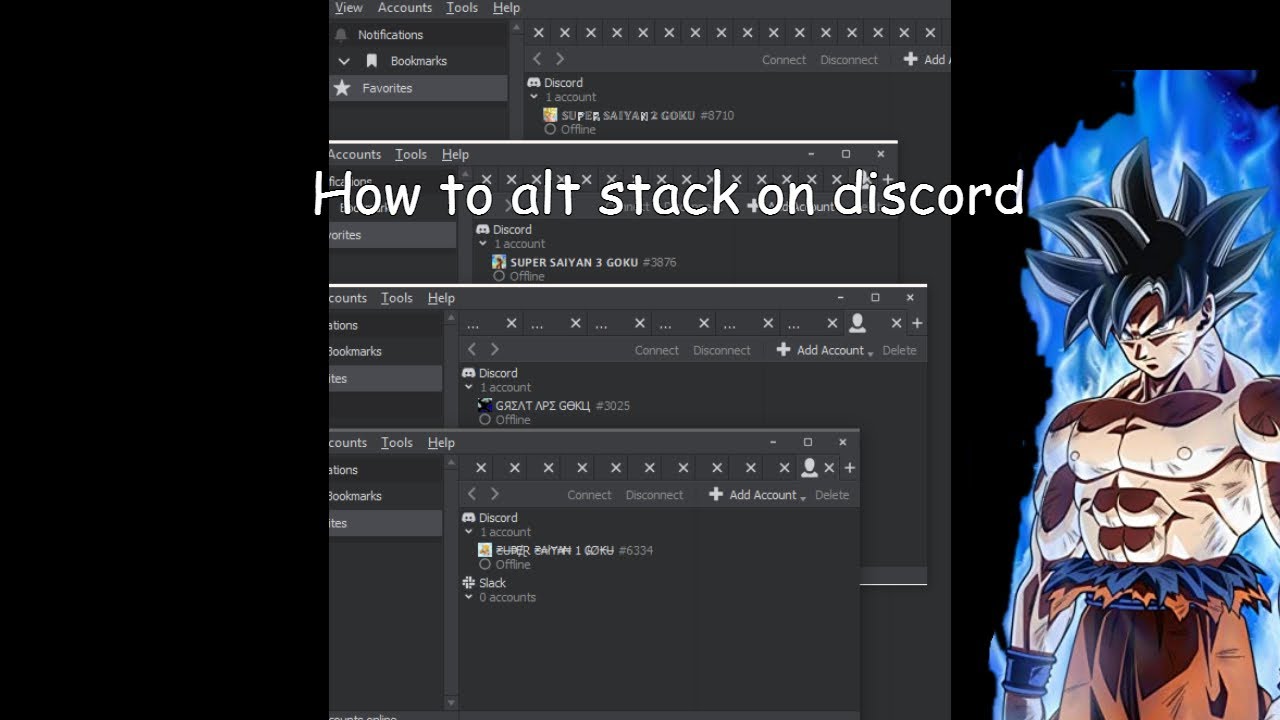Viewport: 1280px width, 720px height.
Task: Add new tab with plus in GREAT APE window
Action: pyautogui.click(x=917, y=323)
